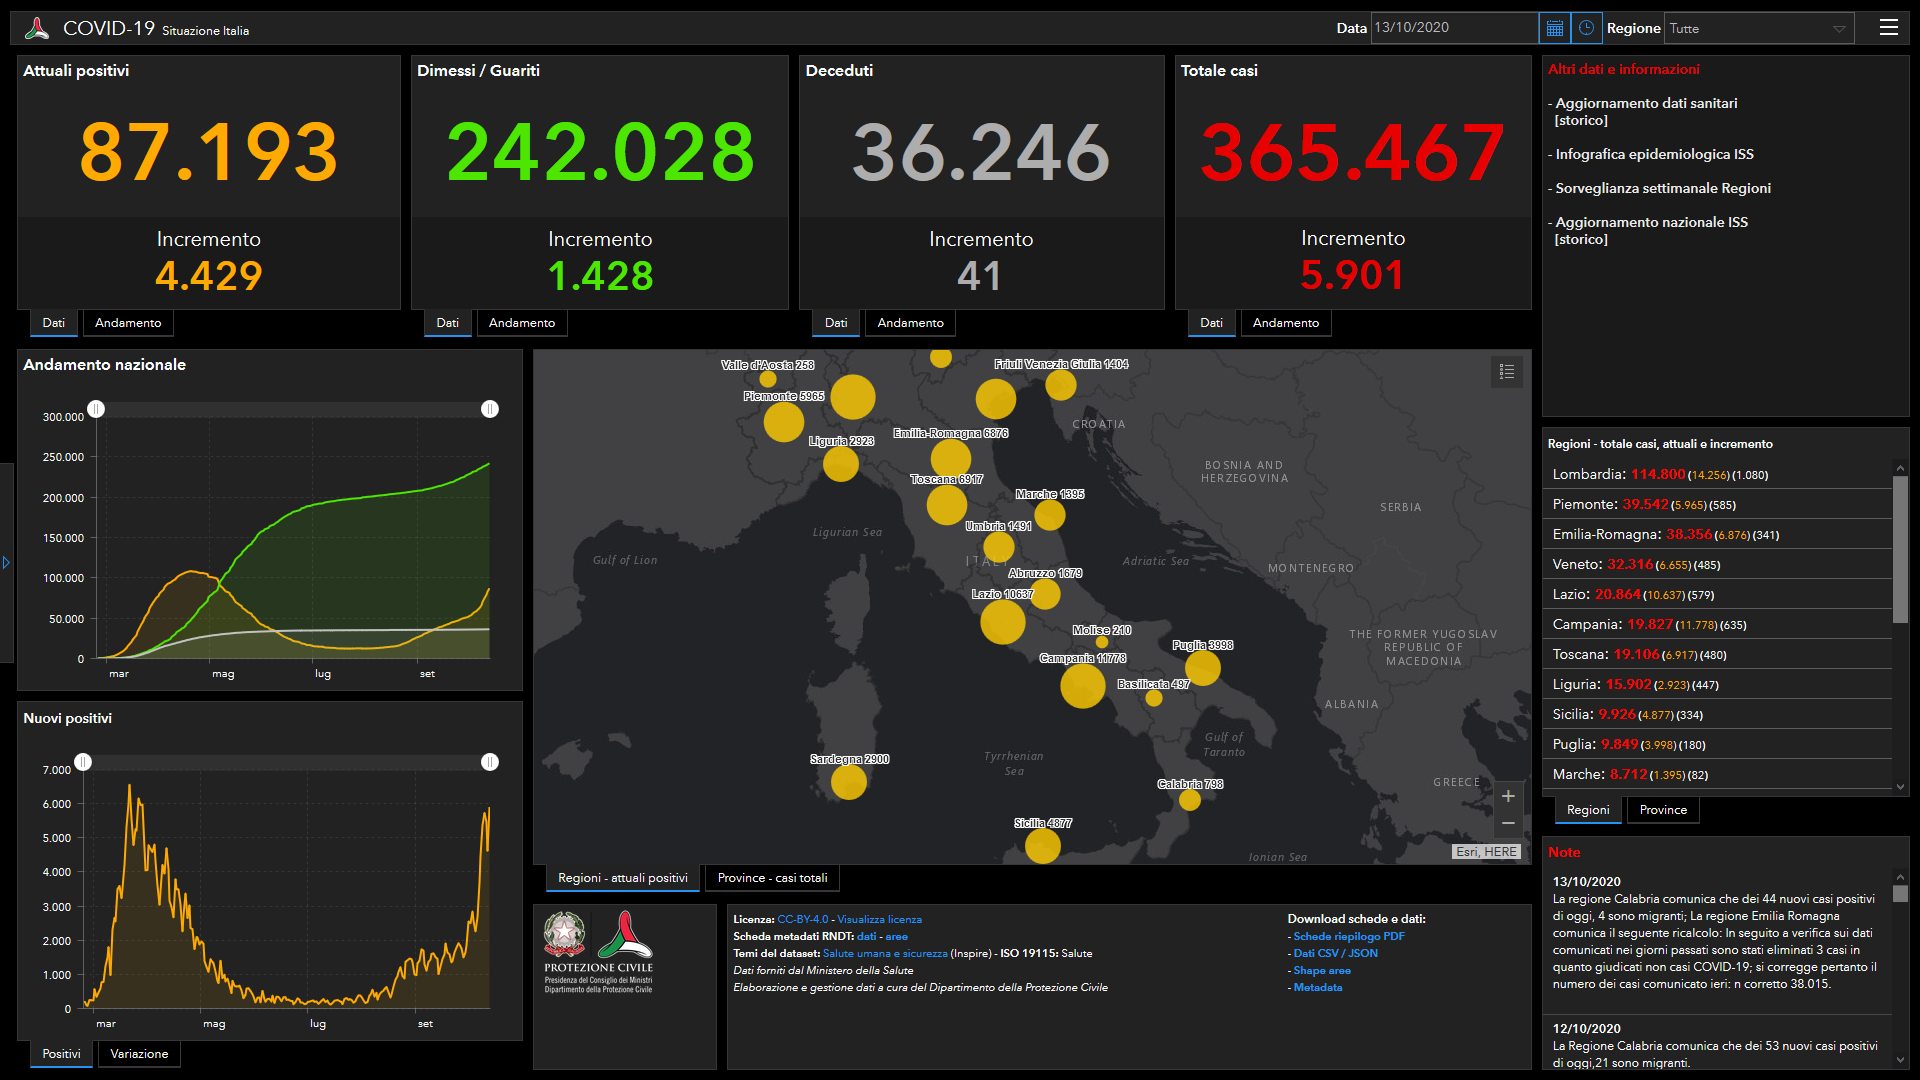Open the hamburger menu

point(1888,28)
